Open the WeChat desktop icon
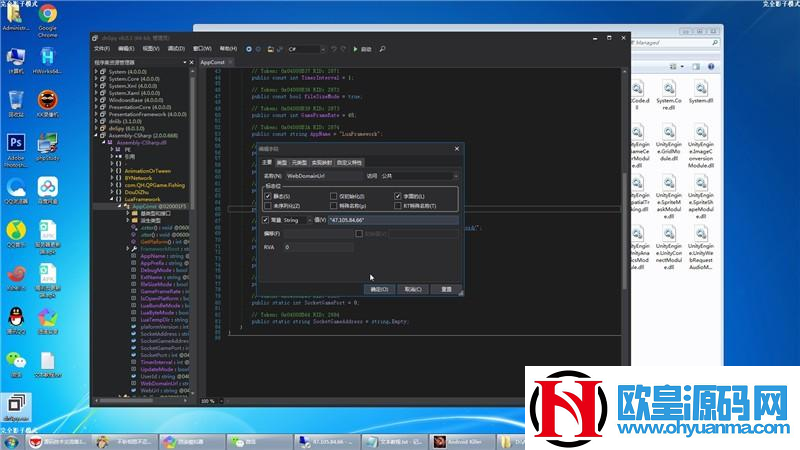 (x=16, y=364)
